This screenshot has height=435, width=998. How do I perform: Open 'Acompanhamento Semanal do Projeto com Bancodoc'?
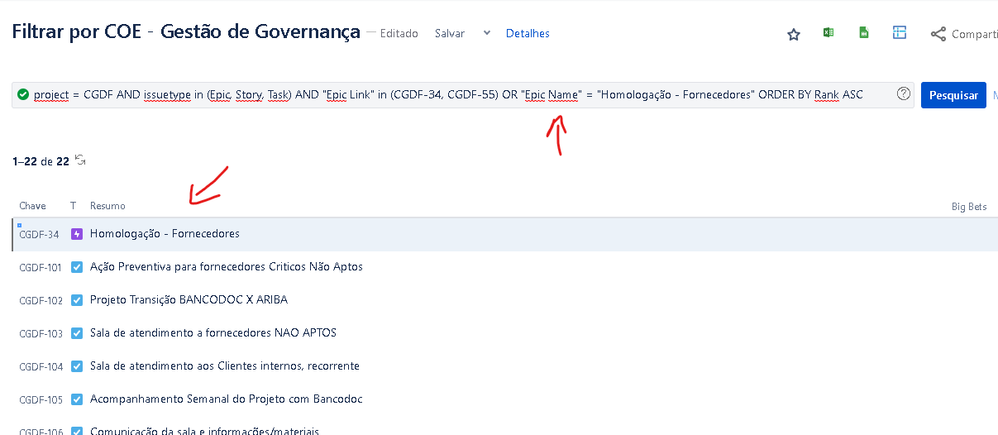point(227,399)
